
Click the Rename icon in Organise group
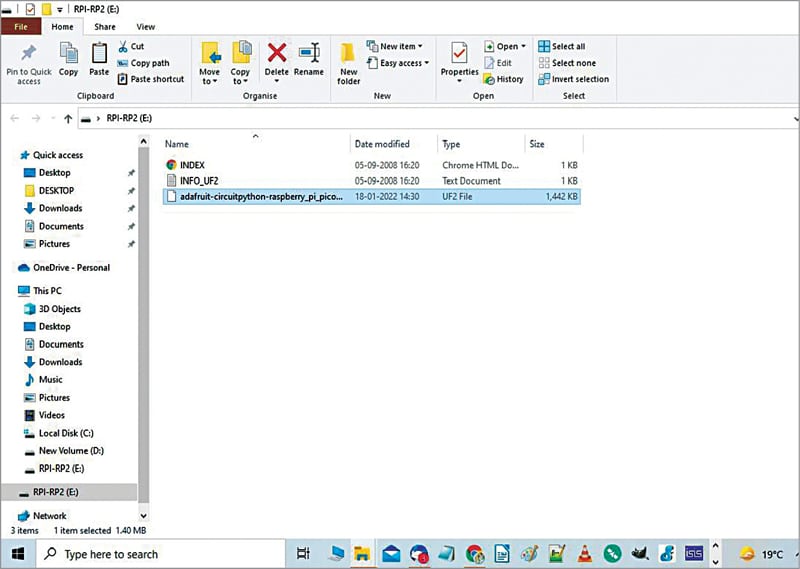click(308, 53)
